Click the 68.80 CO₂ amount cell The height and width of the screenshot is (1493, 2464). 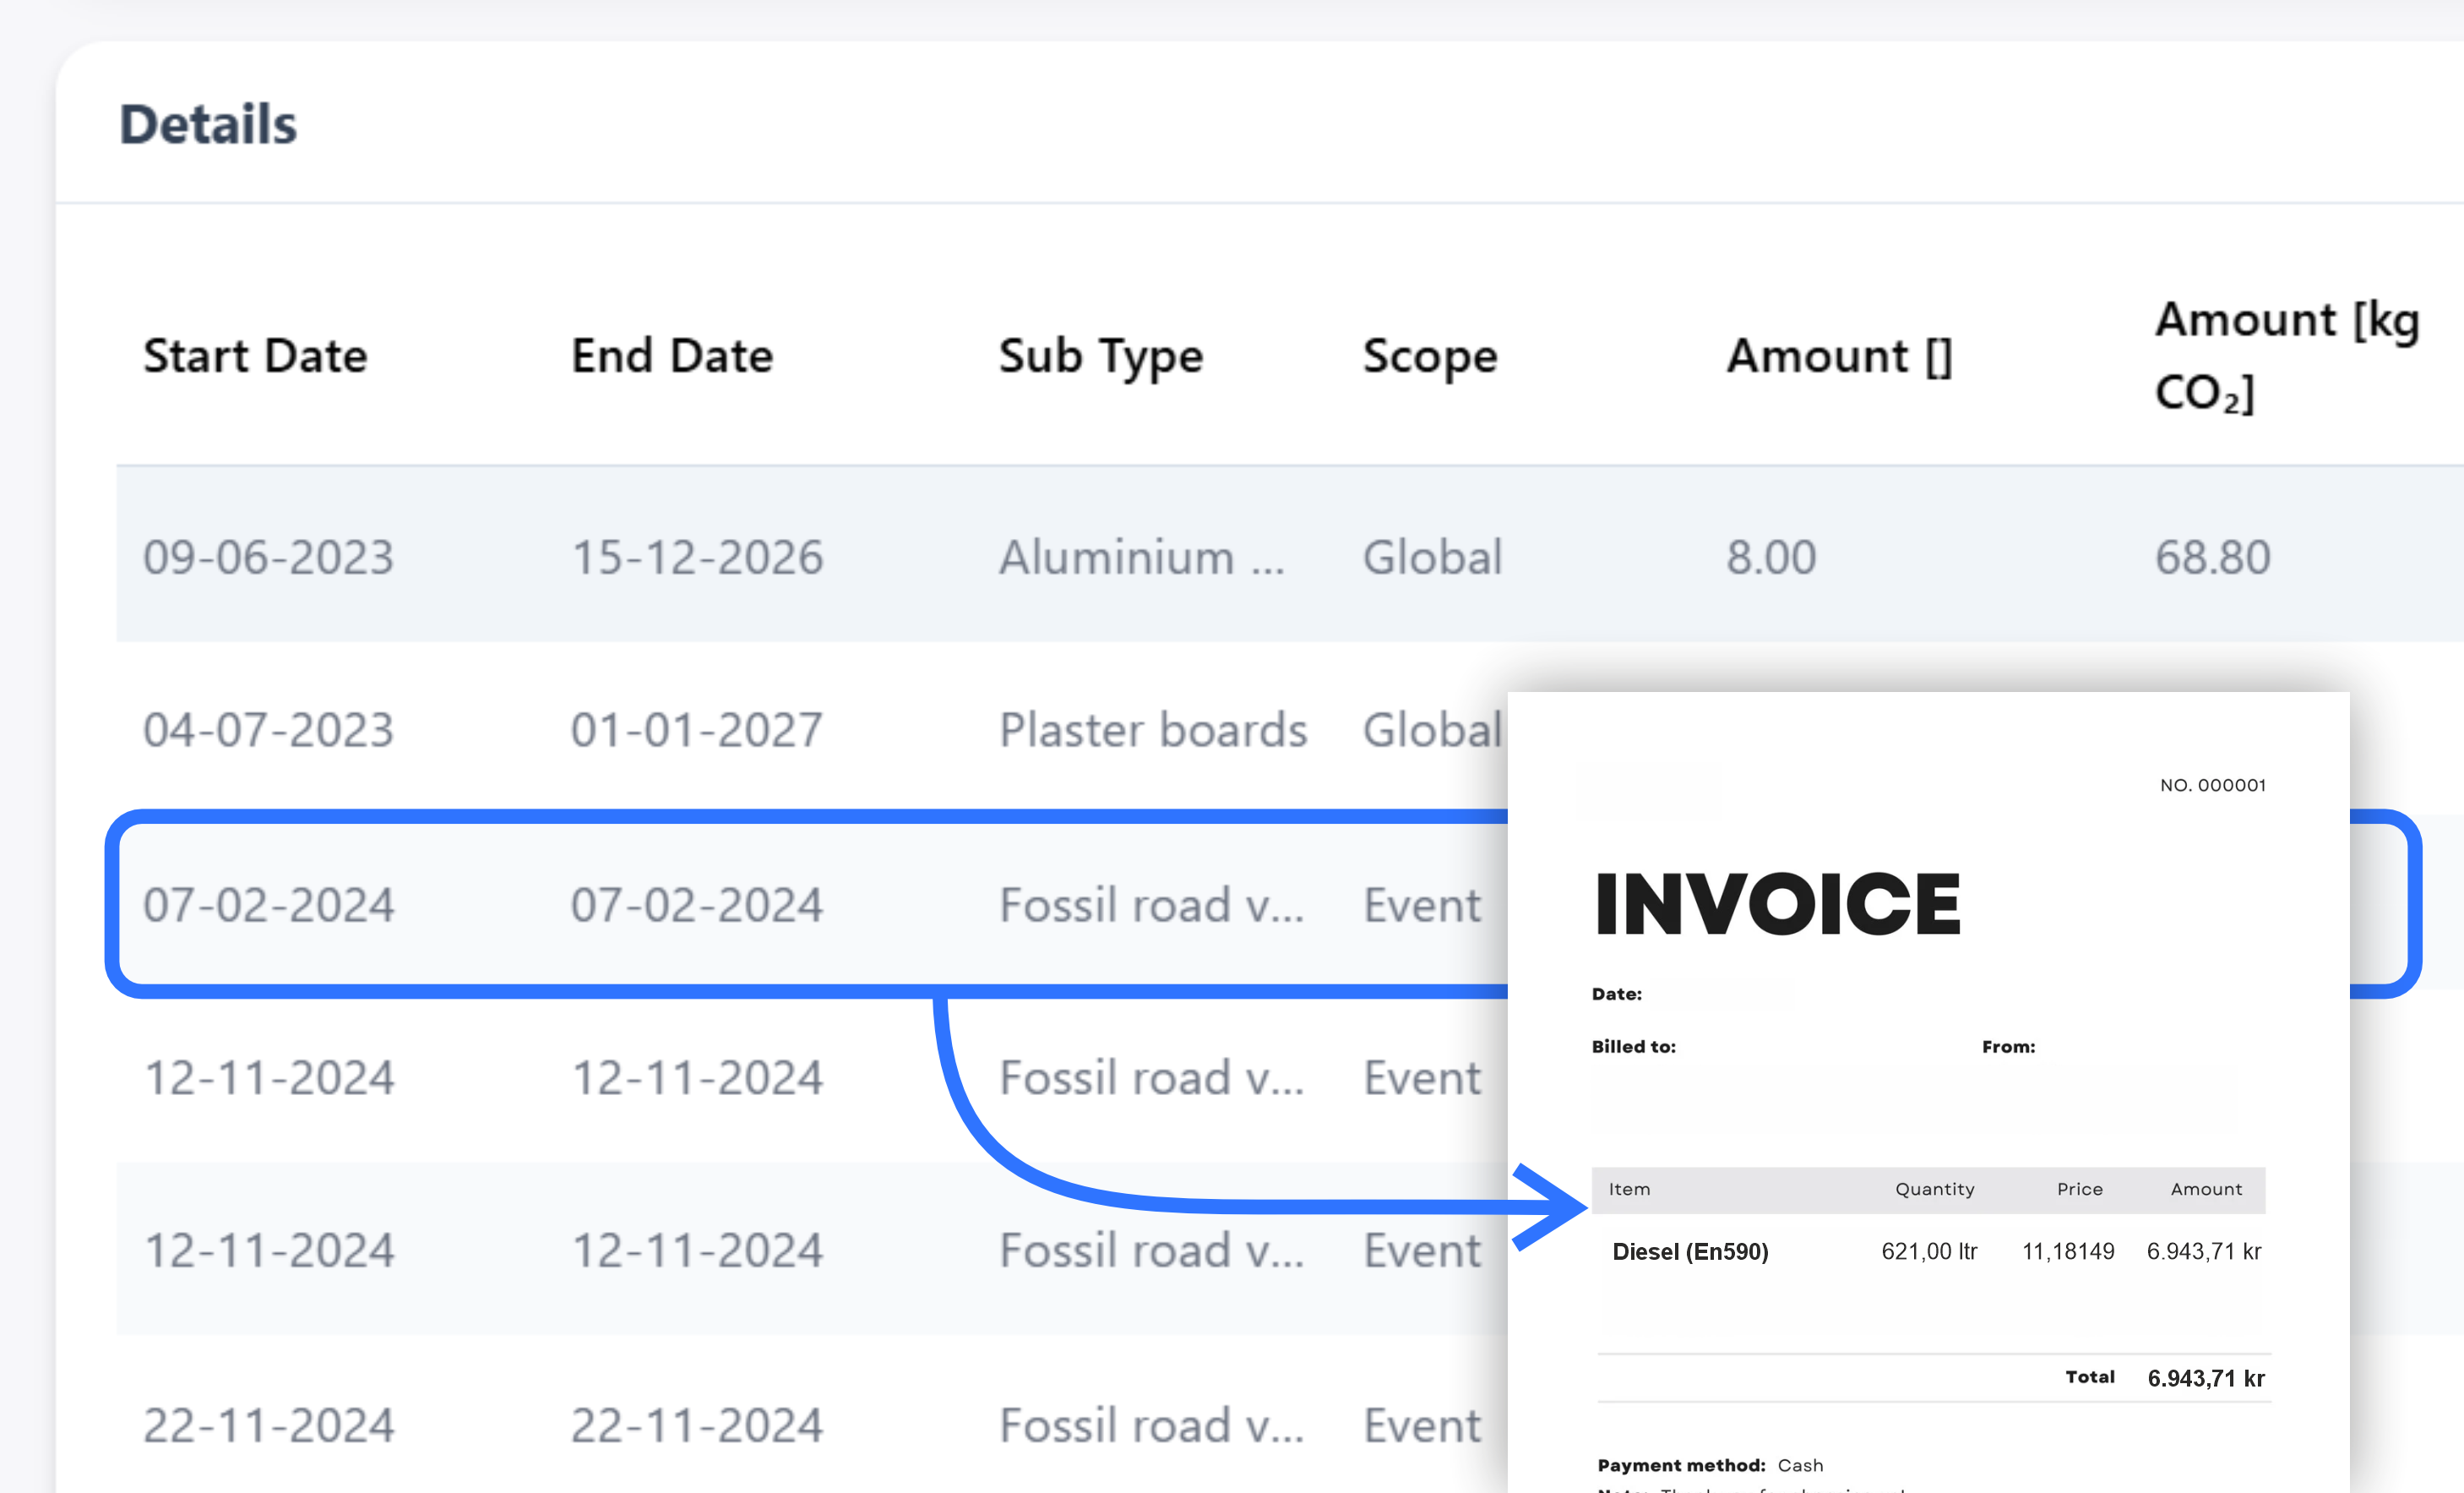[x=2212, y=557]
